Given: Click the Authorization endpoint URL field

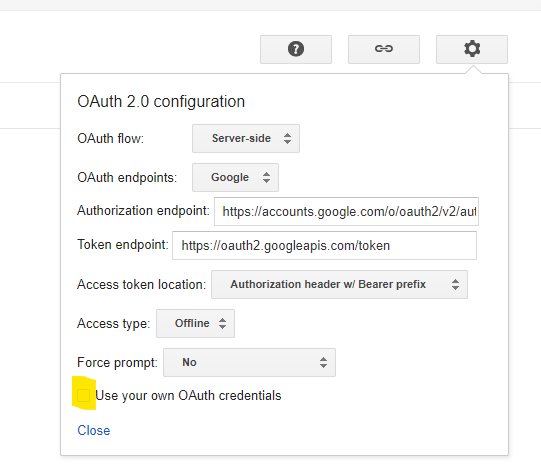Looking at the screenshot, I should (346, 212).
